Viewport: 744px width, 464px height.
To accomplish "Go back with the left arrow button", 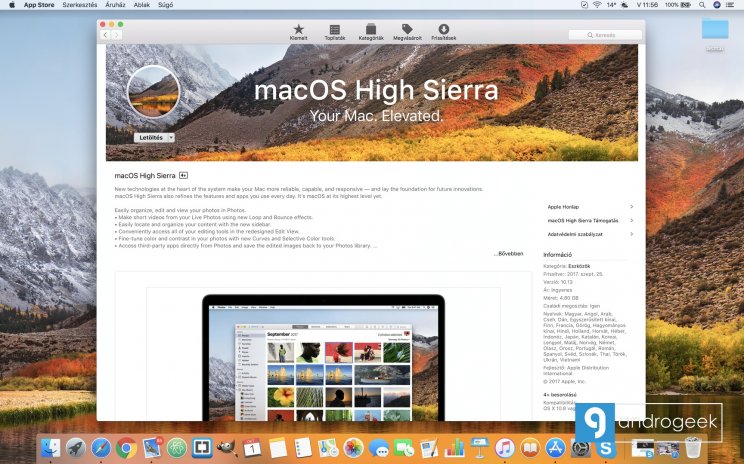I will coord(105,35).
